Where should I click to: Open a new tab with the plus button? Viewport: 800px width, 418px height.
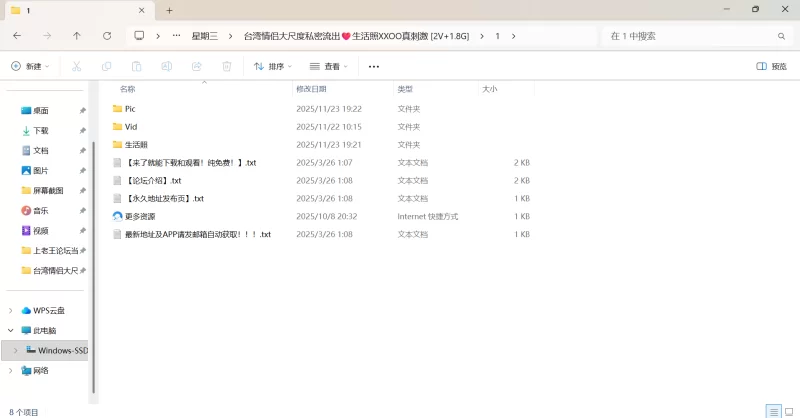169,10
